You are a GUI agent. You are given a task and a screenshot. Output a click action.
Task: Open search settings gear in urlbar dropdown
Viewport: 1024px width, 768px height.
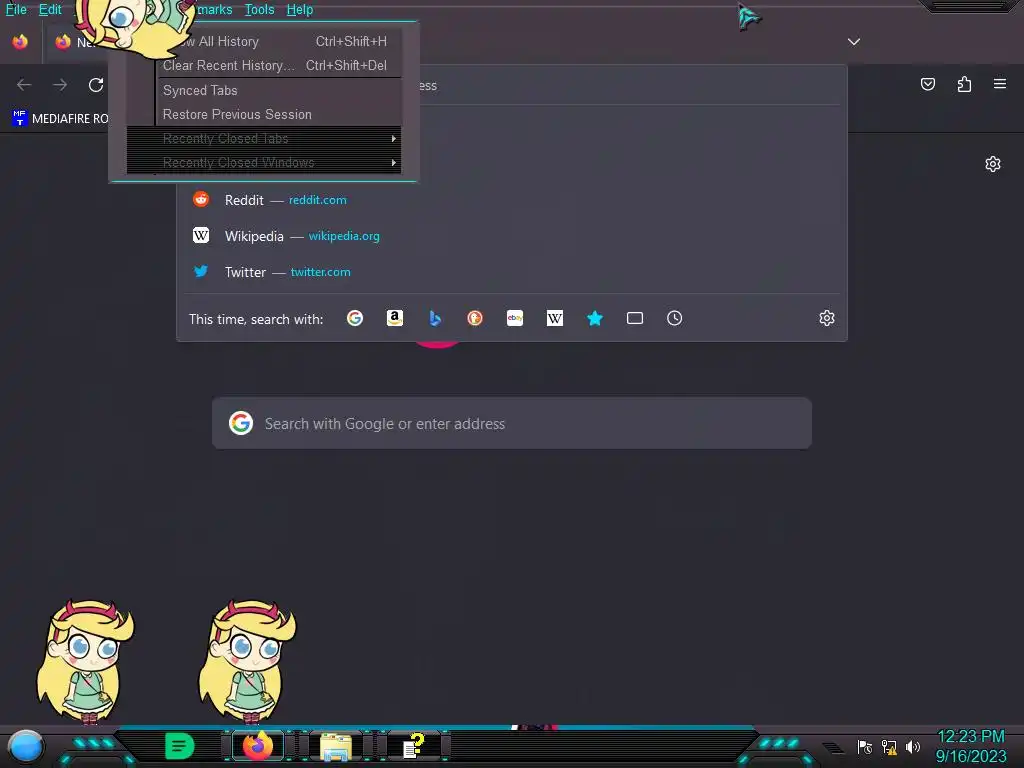pyautogui.click(x=827, y=318)
